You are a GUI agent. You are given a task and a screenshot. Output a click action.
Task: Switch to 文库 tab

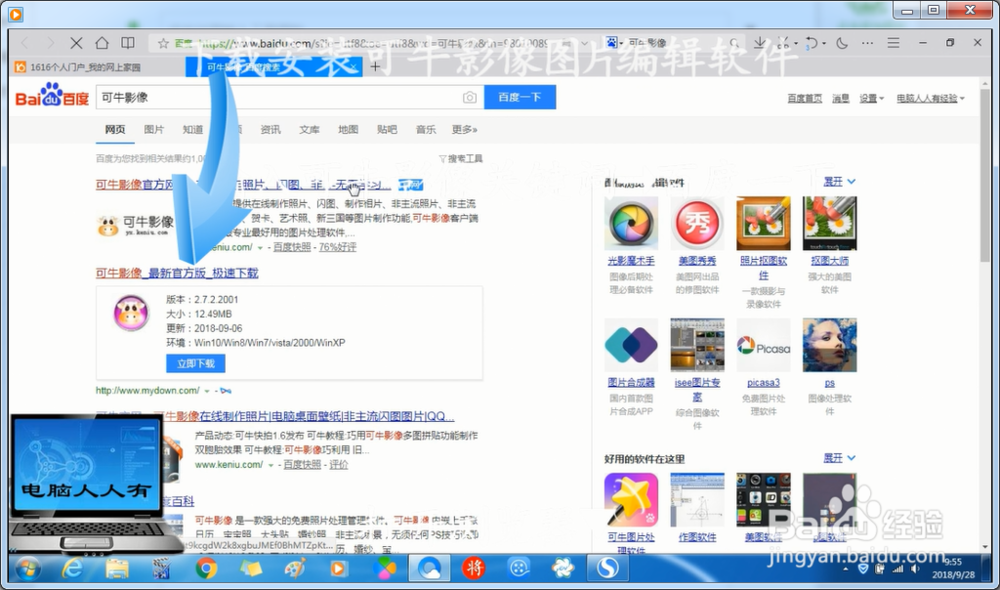pos(309,129)
